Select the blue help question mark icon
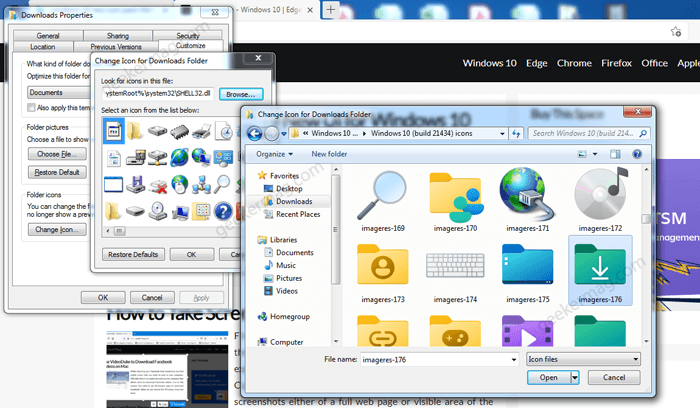This screenshot has height=408, width=700. pyautogui.click(x=223, y=211)
